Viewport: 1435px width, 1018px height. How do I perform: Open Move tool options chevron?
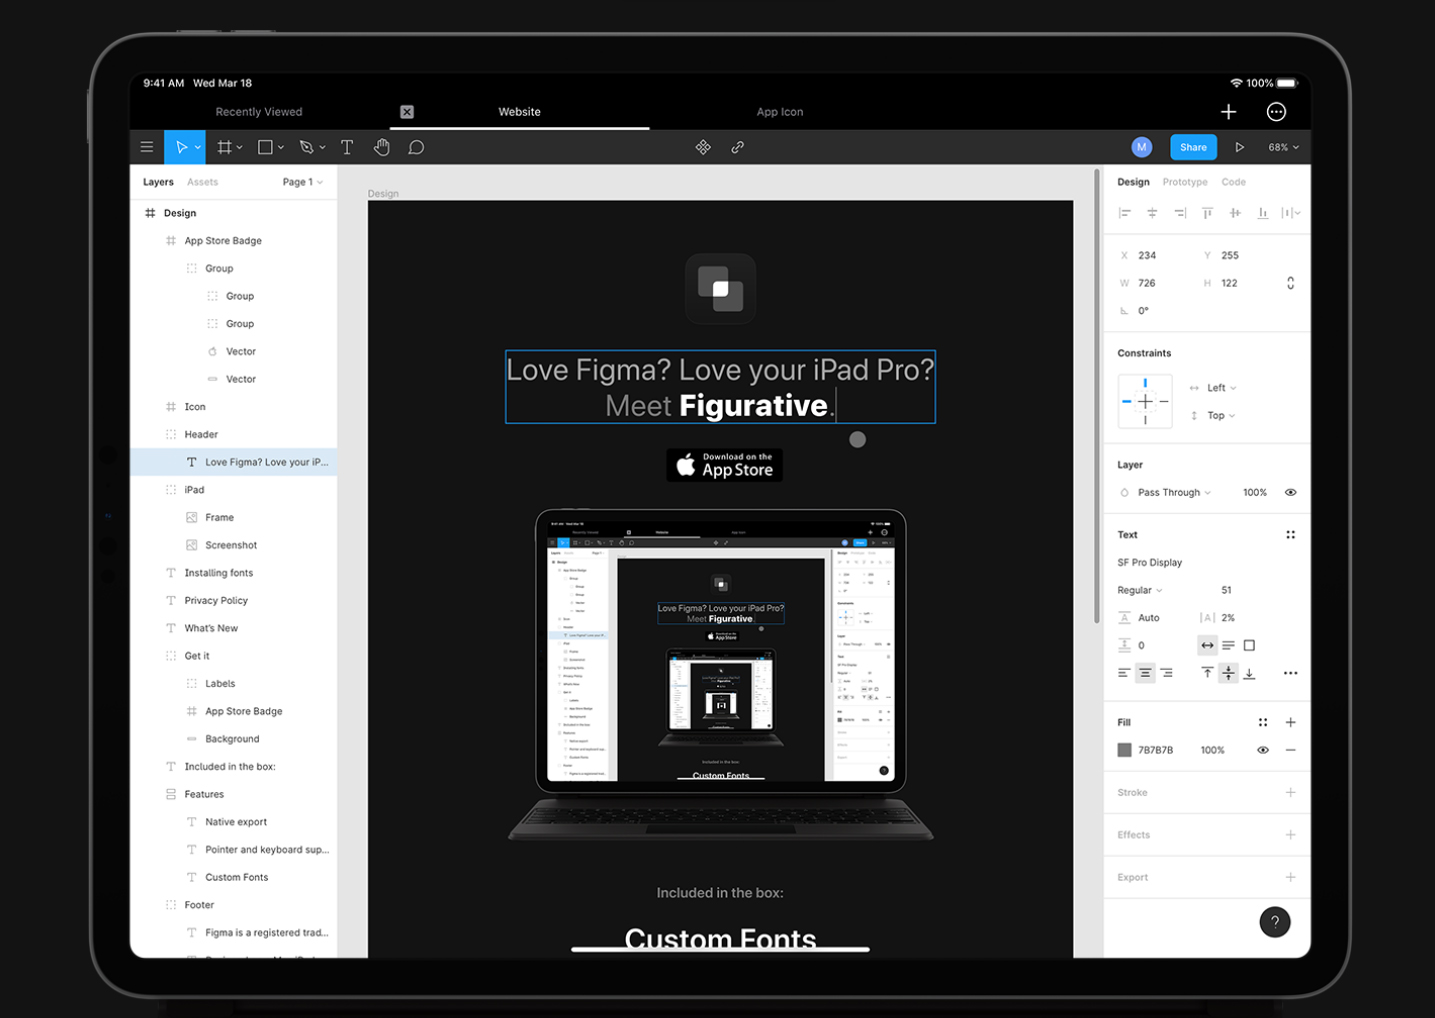[198, 148]
